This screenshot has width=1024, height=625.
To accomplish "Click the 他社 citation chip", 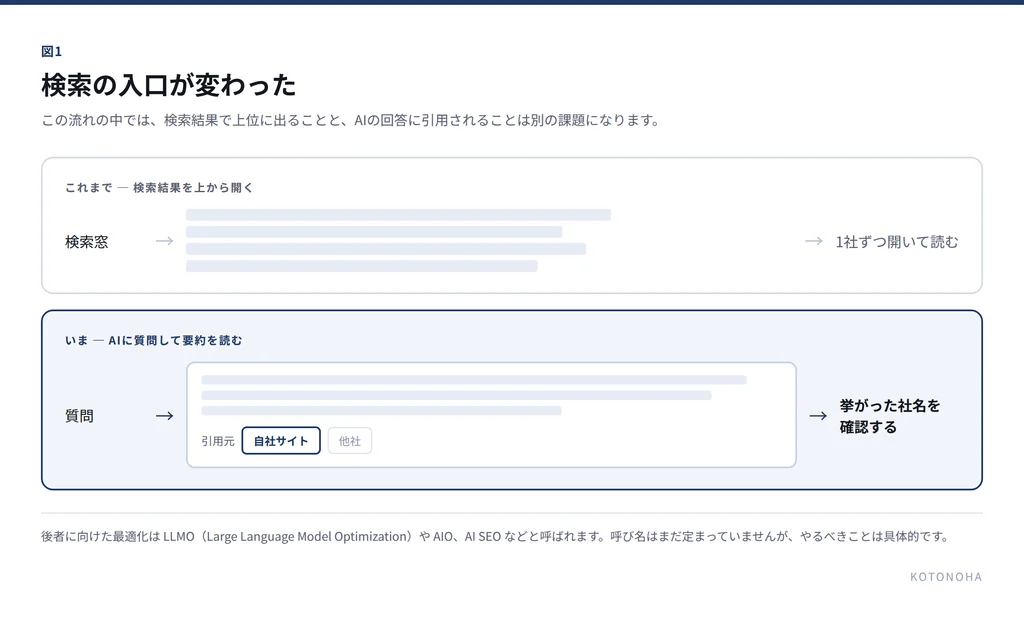I will pyautogui.click(x=349, y=441).
